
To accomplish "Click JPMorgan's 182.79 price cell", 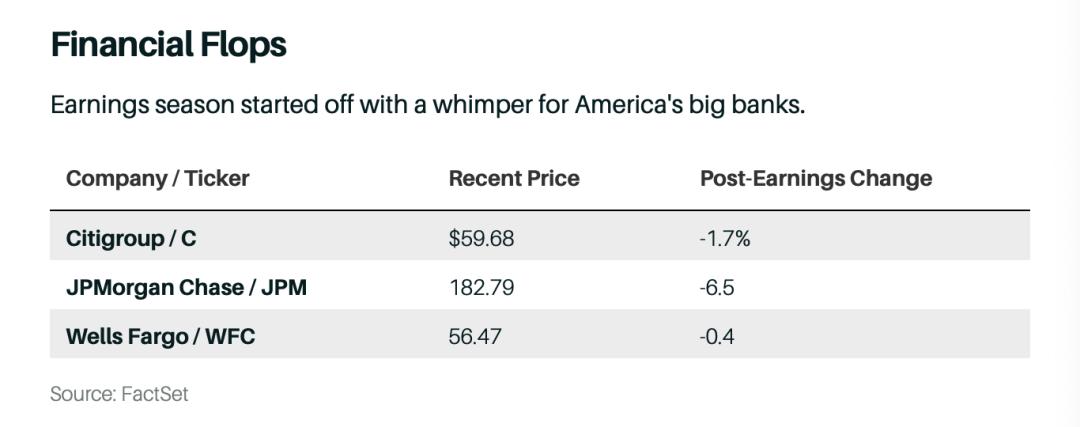I will pyautogui.click(x=481, y=287).
